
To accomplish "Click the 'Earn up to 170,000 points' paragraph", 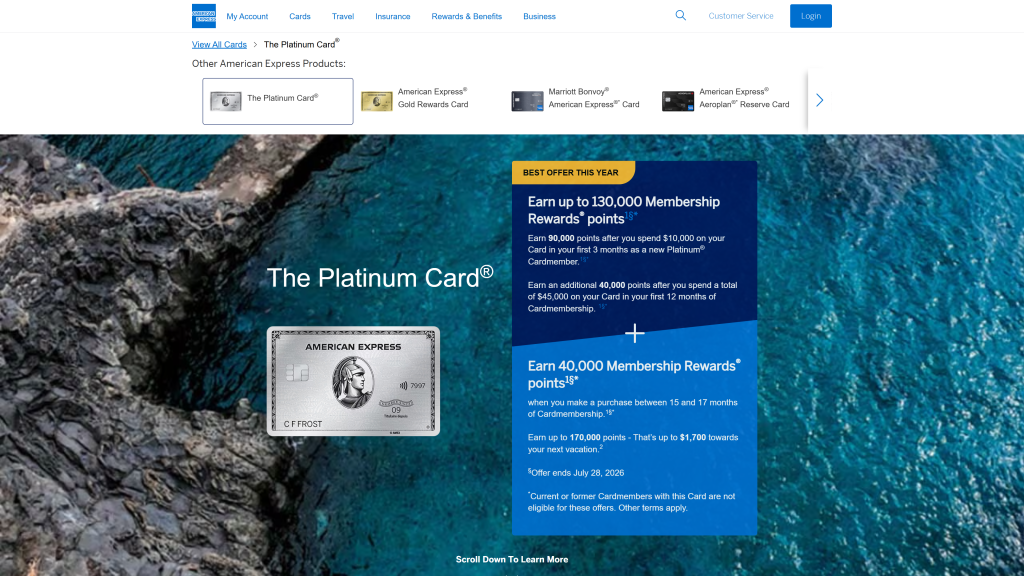I will pyautogui.click(x=633, y=443).
